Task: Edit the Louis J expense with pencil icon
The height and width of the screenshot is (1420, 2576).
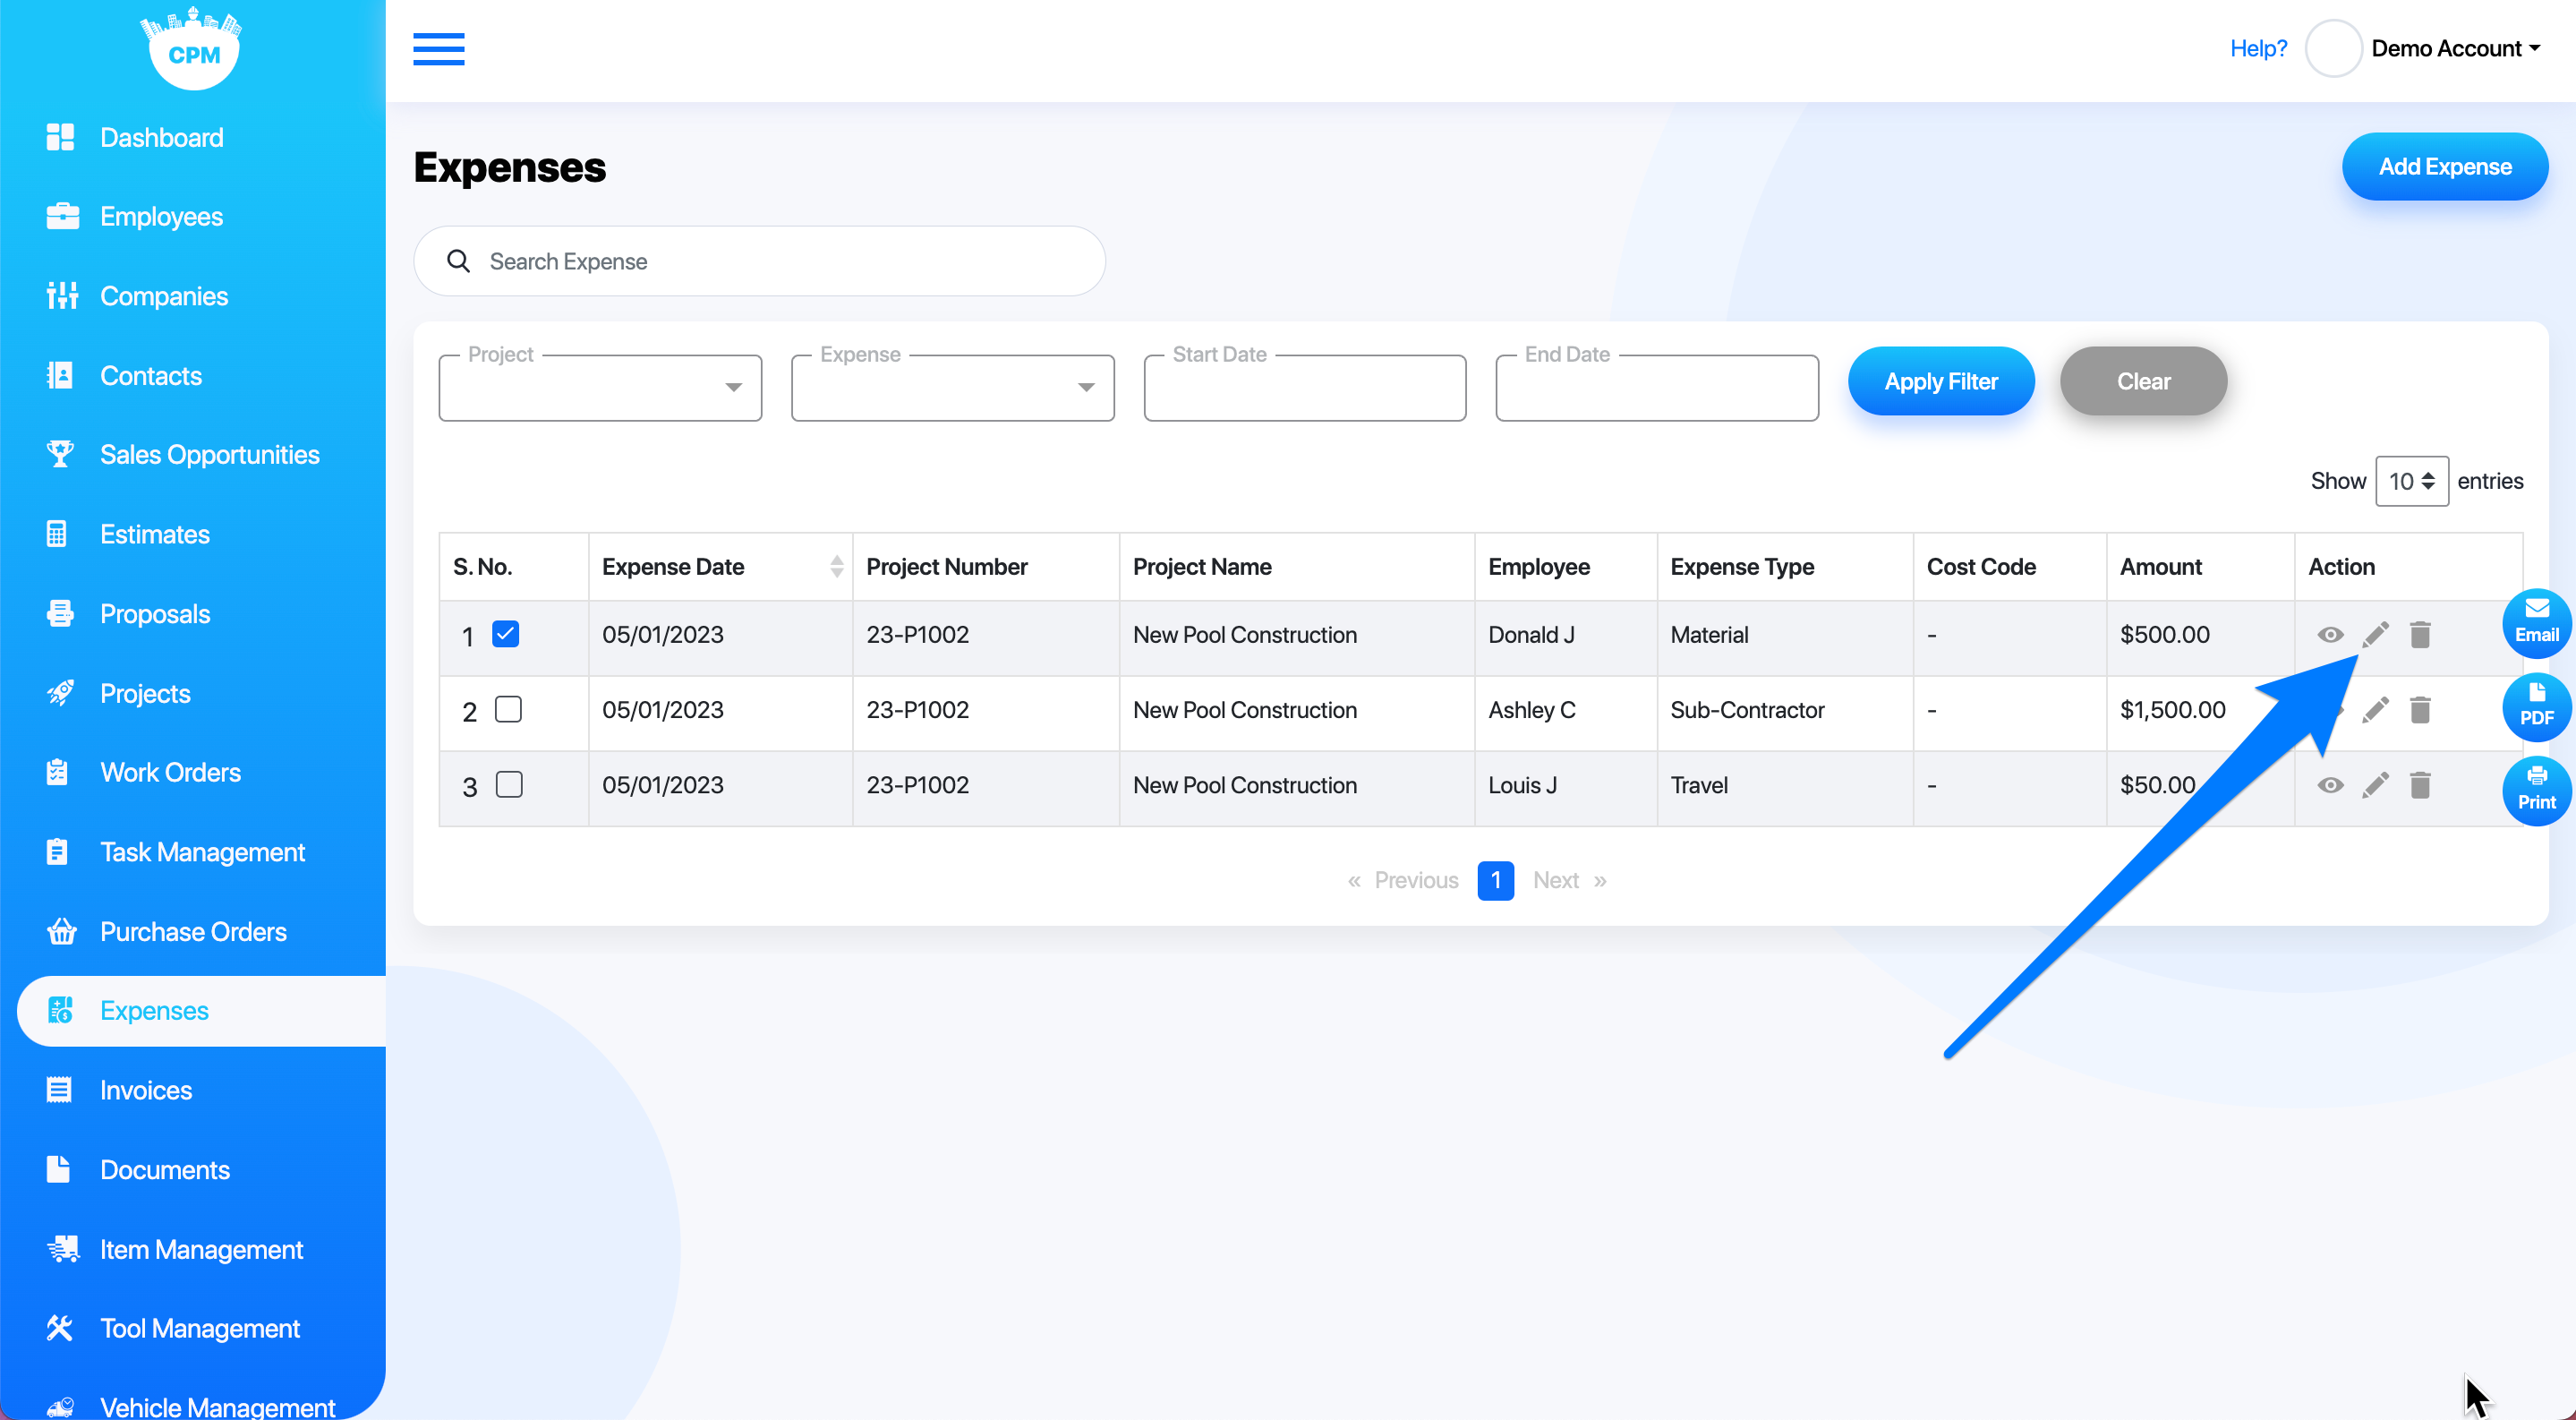Action: coord(2375,785)
